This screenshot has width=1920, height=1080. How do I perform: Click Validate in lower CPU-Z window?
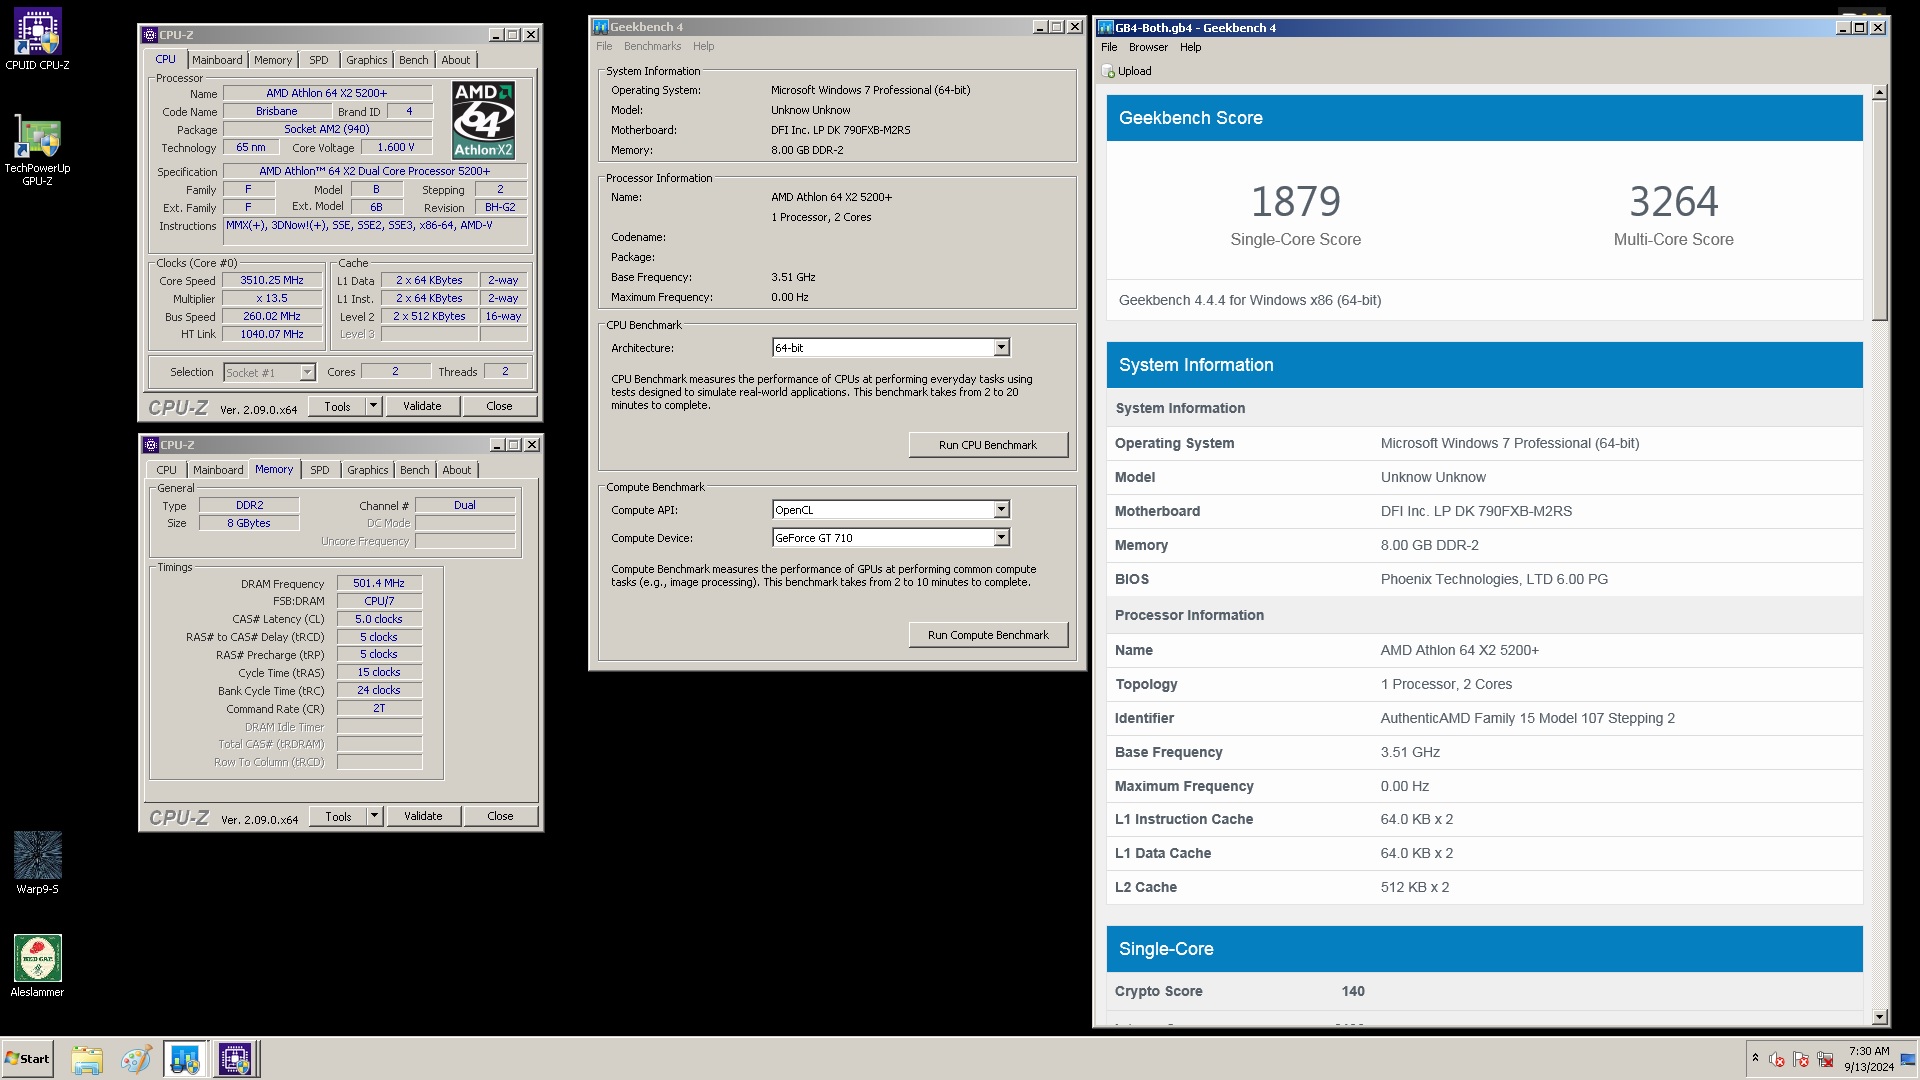tap(423, 816)
